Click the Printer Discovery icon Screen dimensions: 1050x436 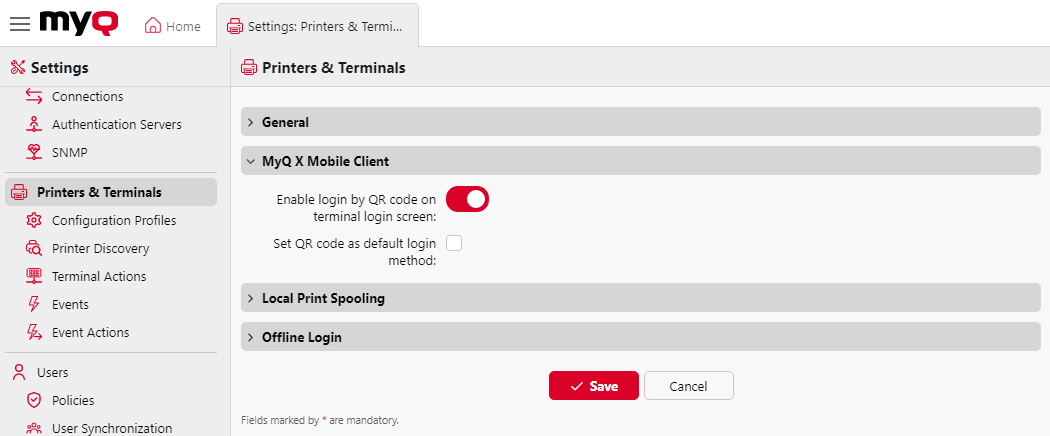[x=34, y=249]
